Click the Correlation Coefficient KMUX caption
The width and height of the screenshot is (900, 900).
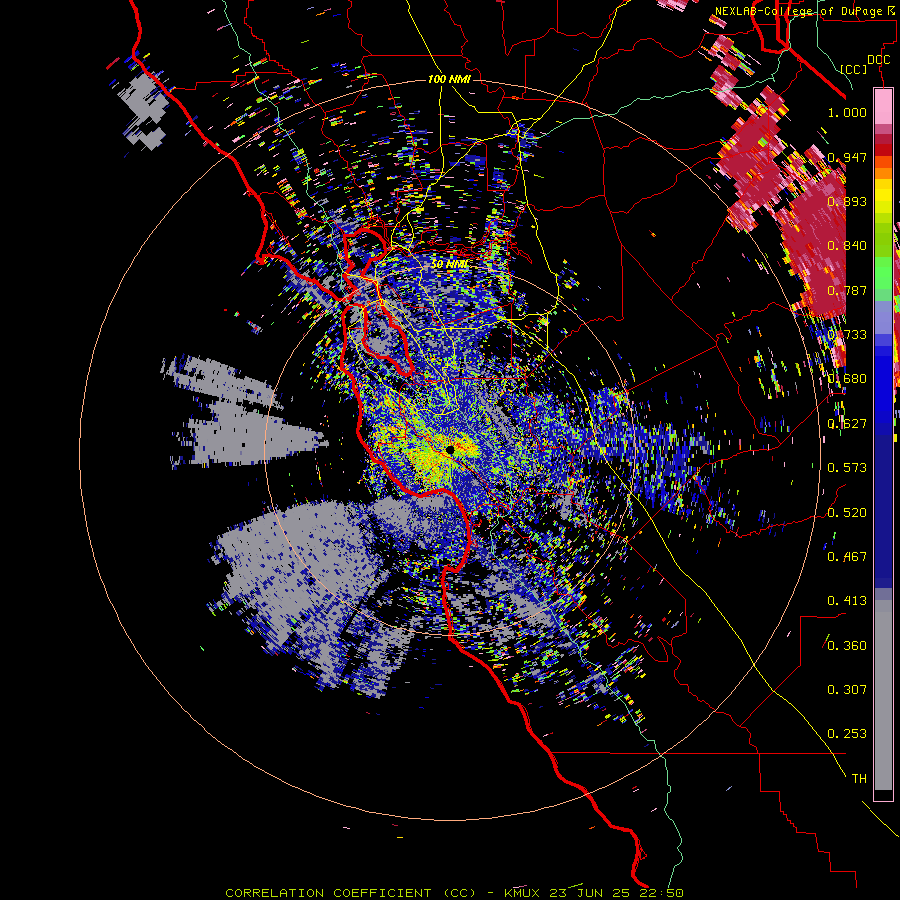point(454,893)
